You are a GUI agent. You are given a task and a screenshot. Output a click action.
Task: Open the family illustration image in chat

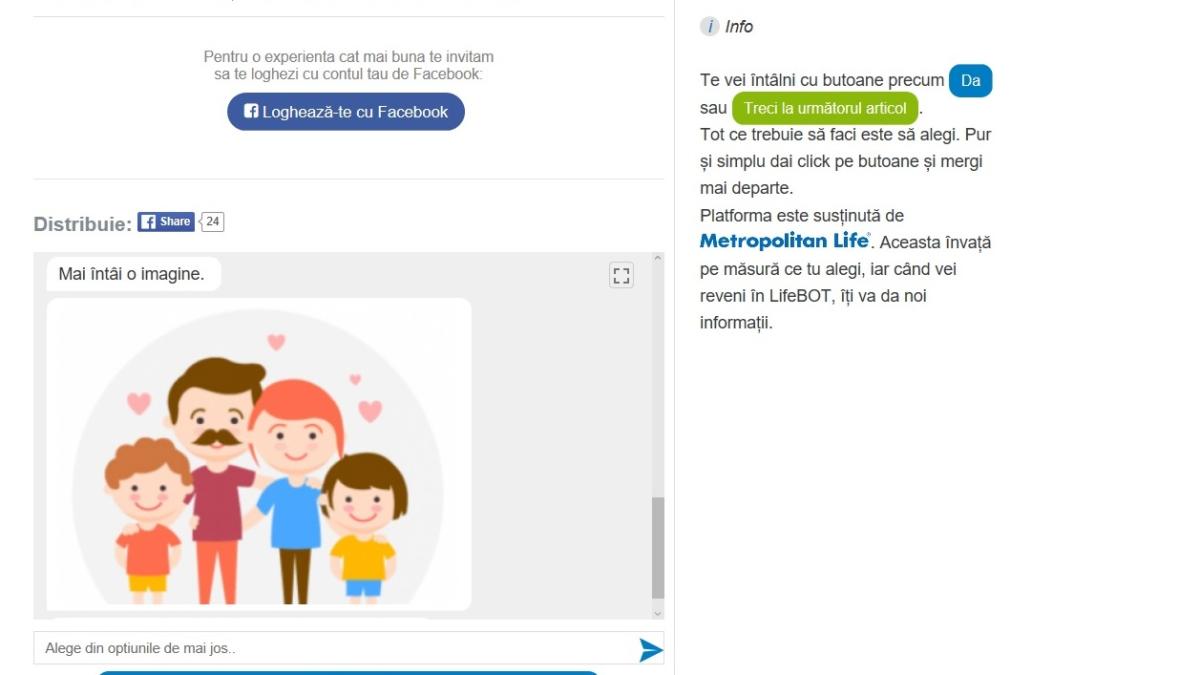pos(259,454)
